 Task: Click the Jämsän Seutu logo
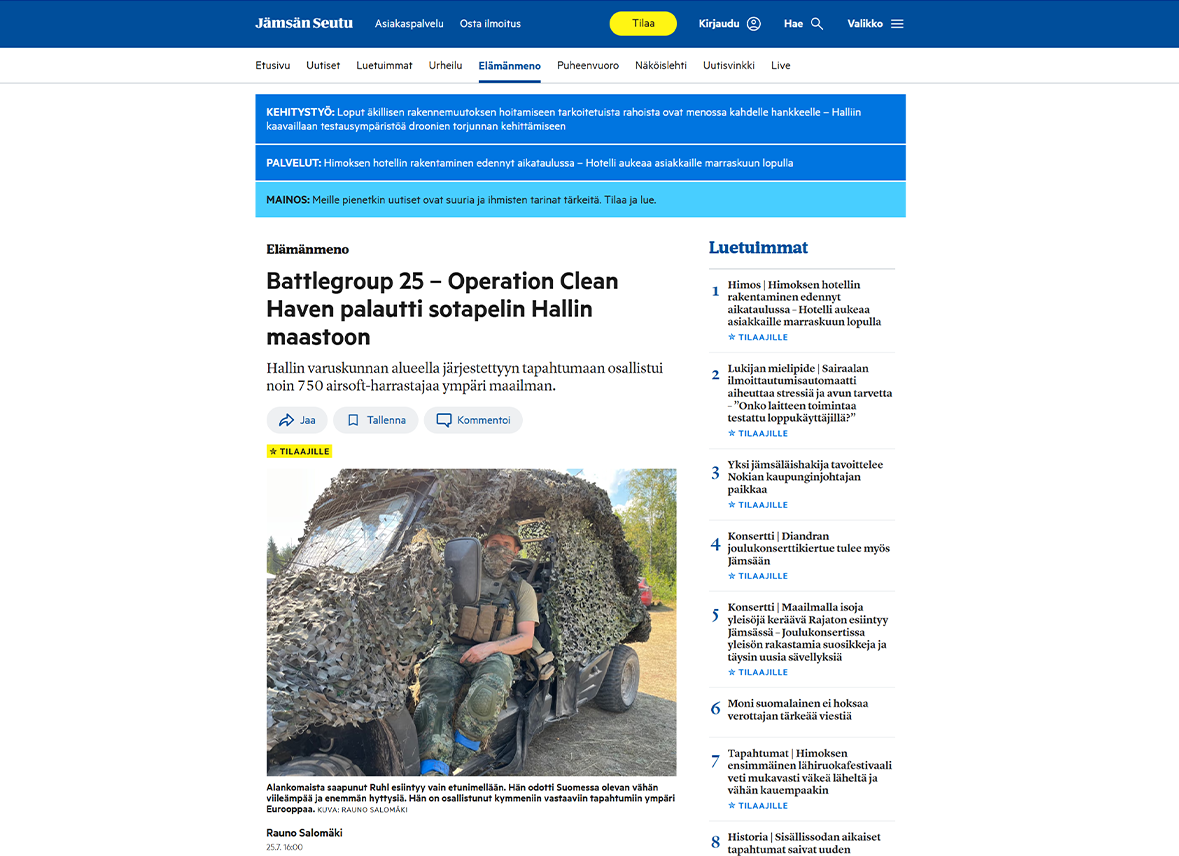click(303, 22)
